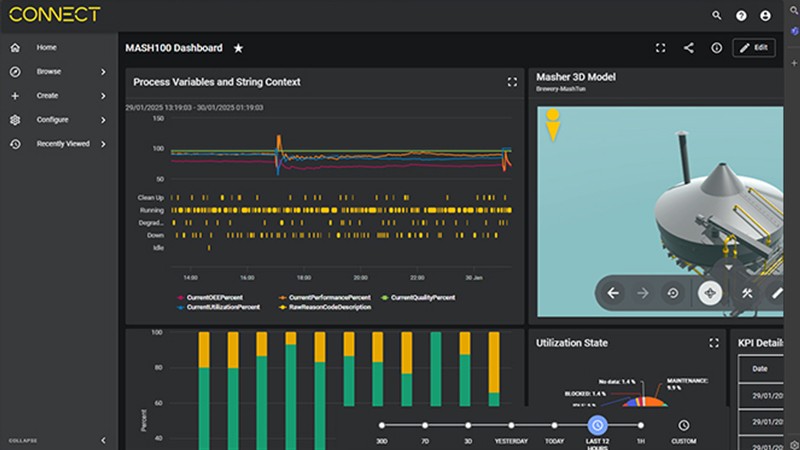Click the chart date range text
Screen dimensions: 800x450
click(x=194, y=108)
